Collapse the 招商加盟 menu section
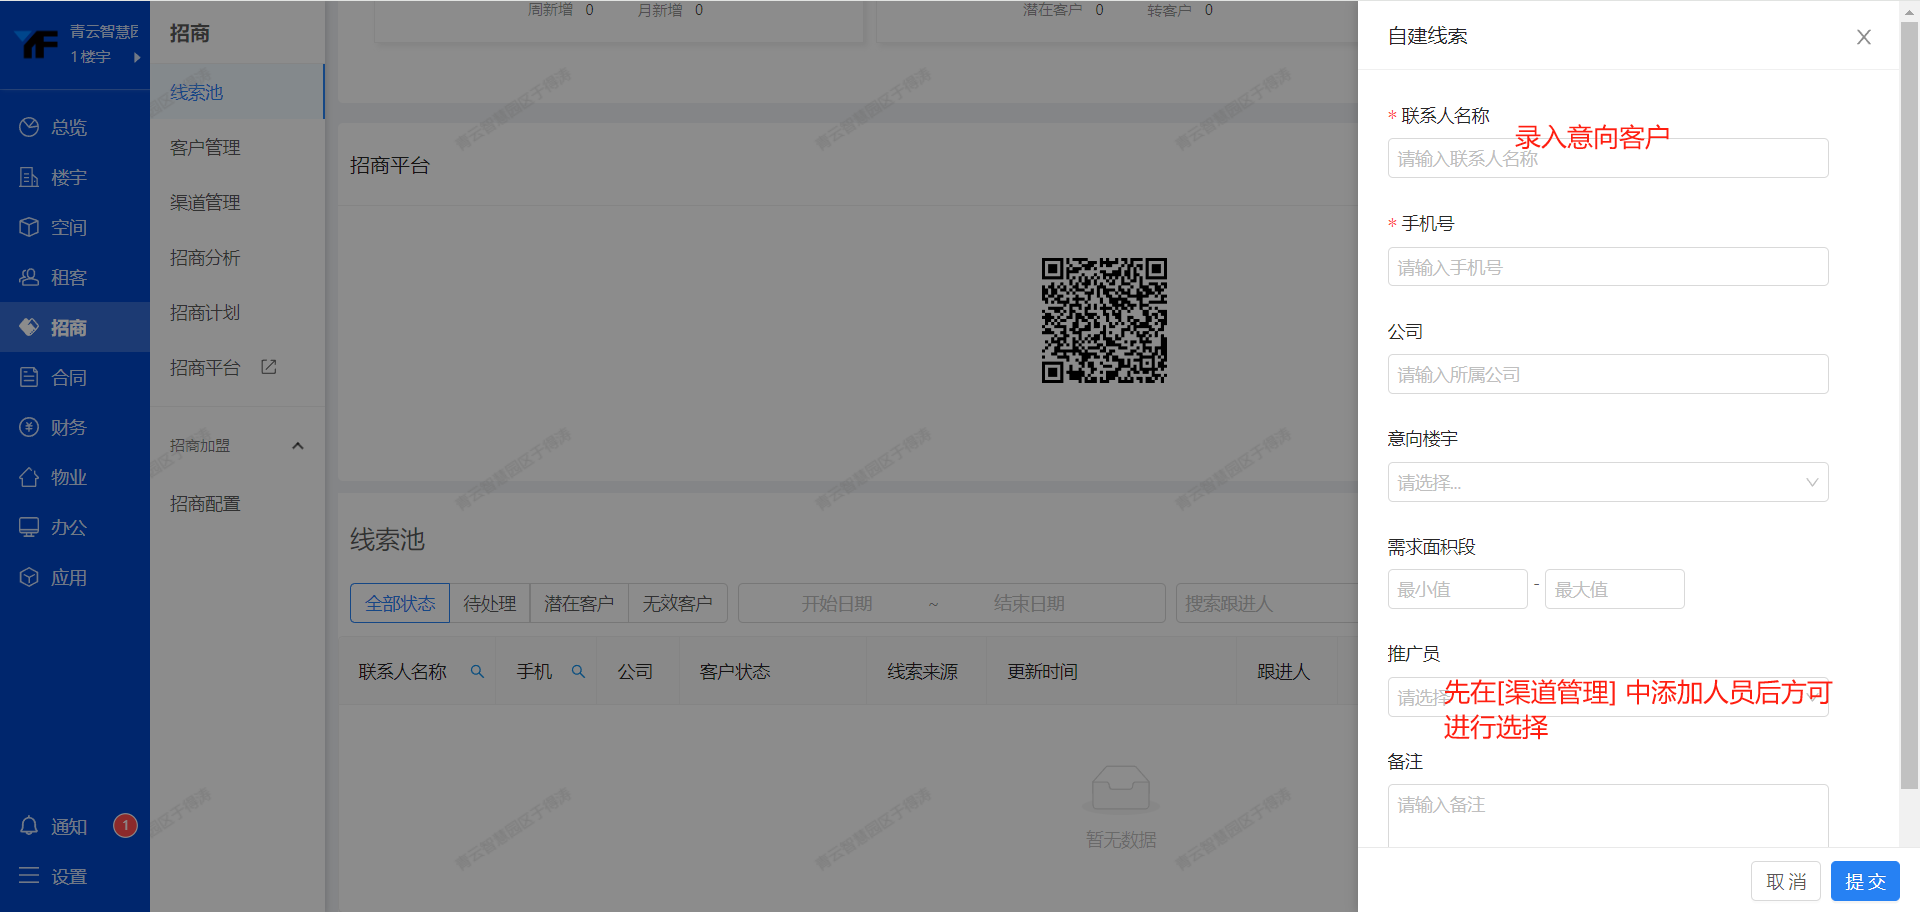Screen dimensions: 1920x912 pyautogui.click(x=297, y=446)
